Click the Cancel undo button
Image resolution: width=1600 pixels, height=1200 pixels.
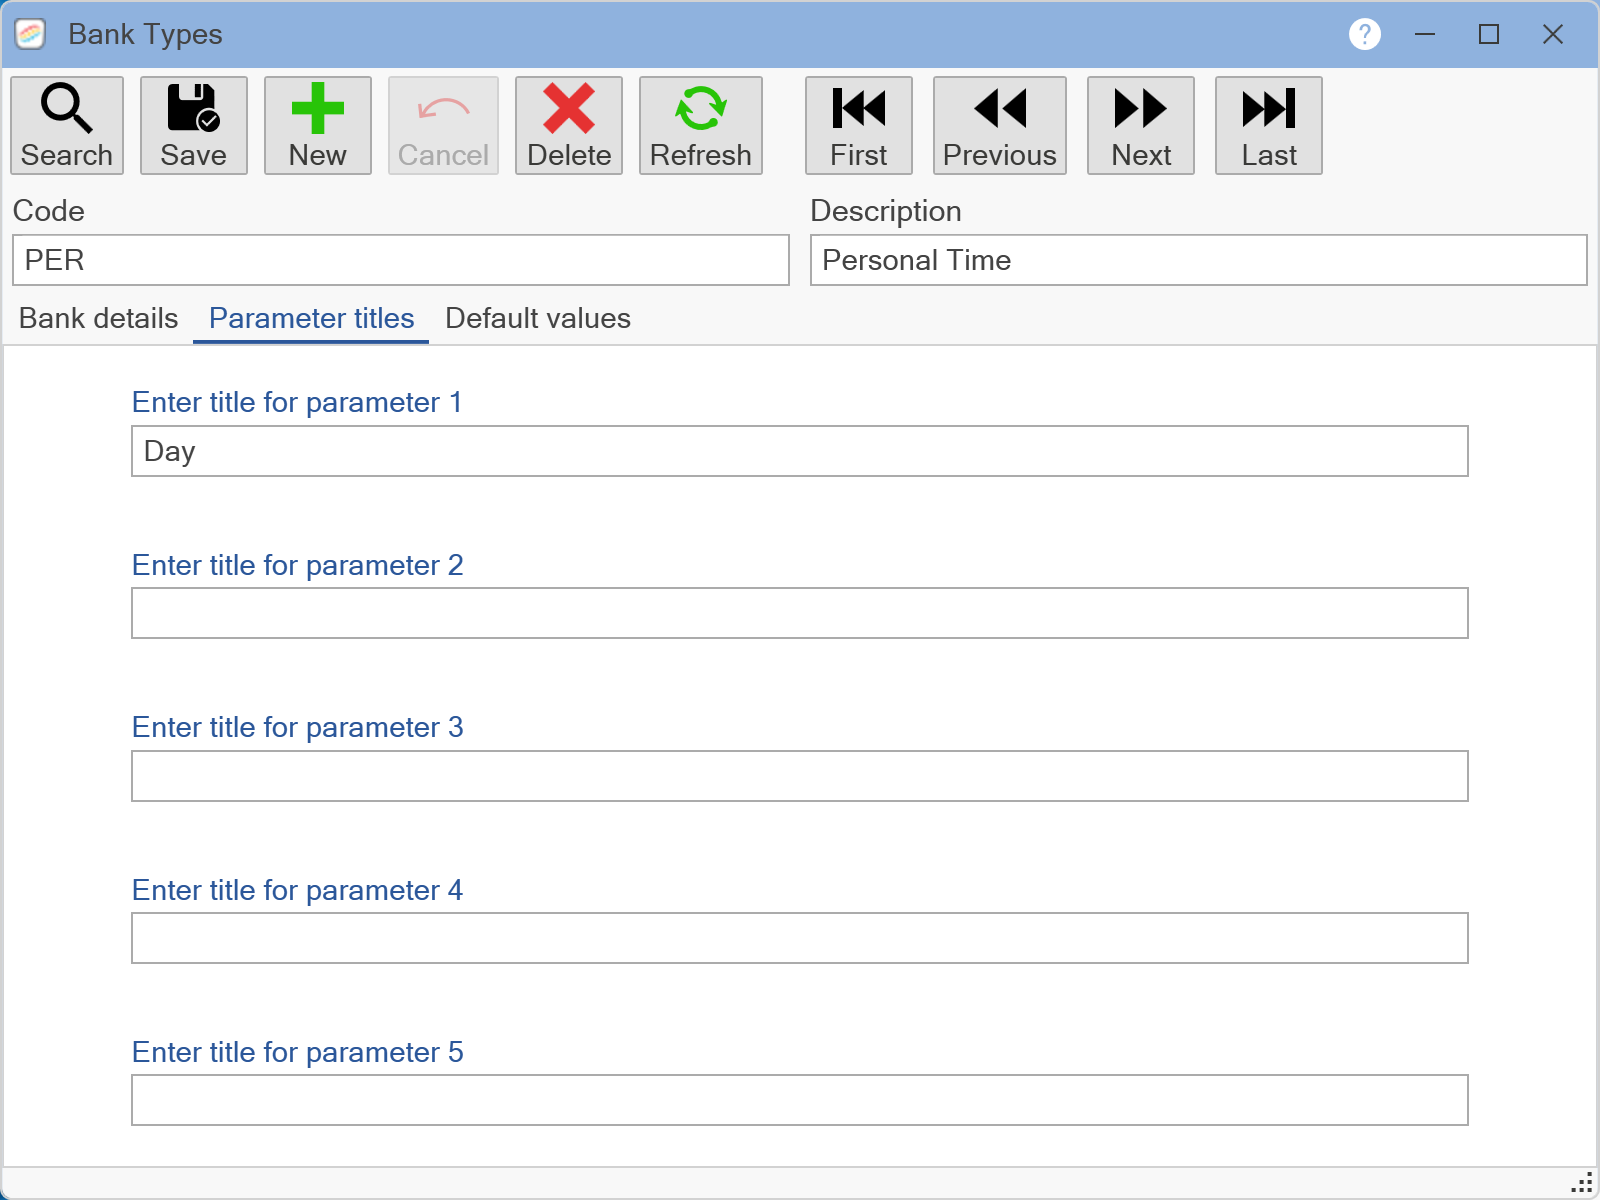[x=443, y=126]
